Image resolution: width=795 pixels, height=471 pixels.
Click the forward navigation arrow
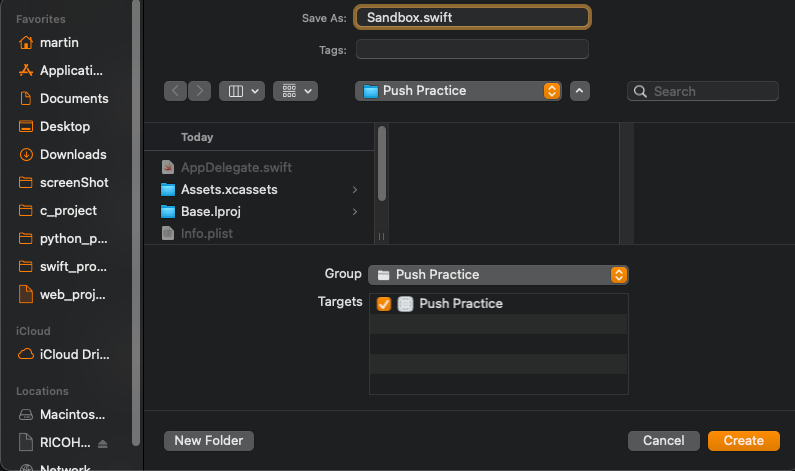pos(199,91)
